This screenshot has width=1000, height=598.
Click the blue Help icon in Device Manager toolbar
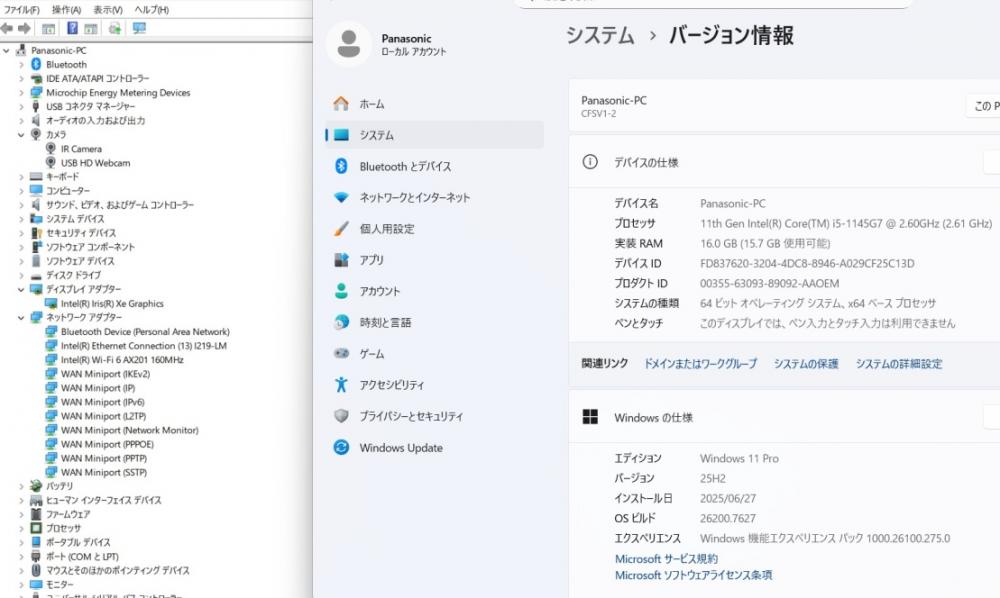point(72,28)
